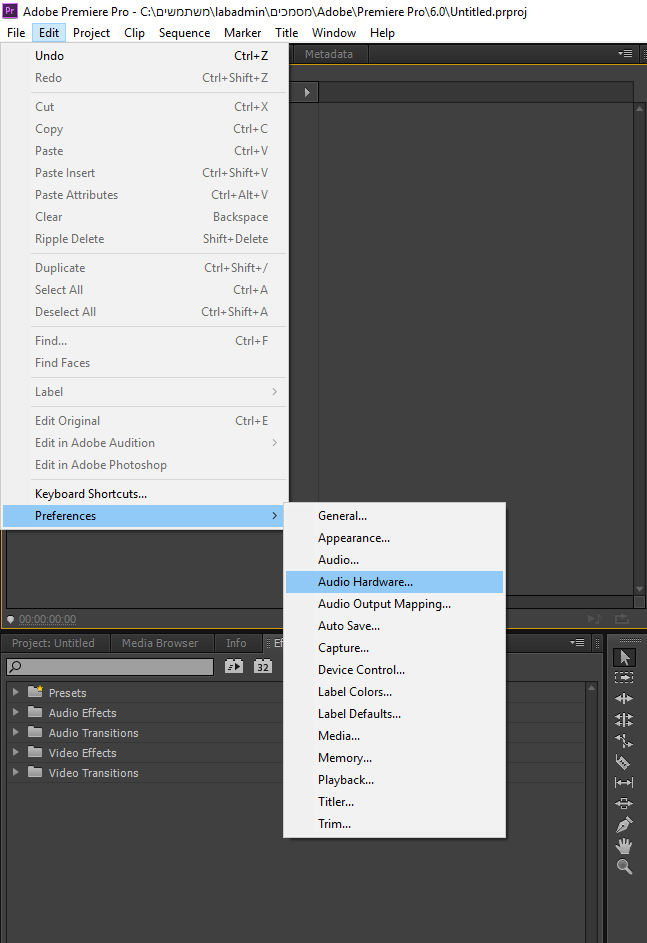647x943 pixels.
Task: Open the Label submenu arrow
Action: click(x=274, y=392)
